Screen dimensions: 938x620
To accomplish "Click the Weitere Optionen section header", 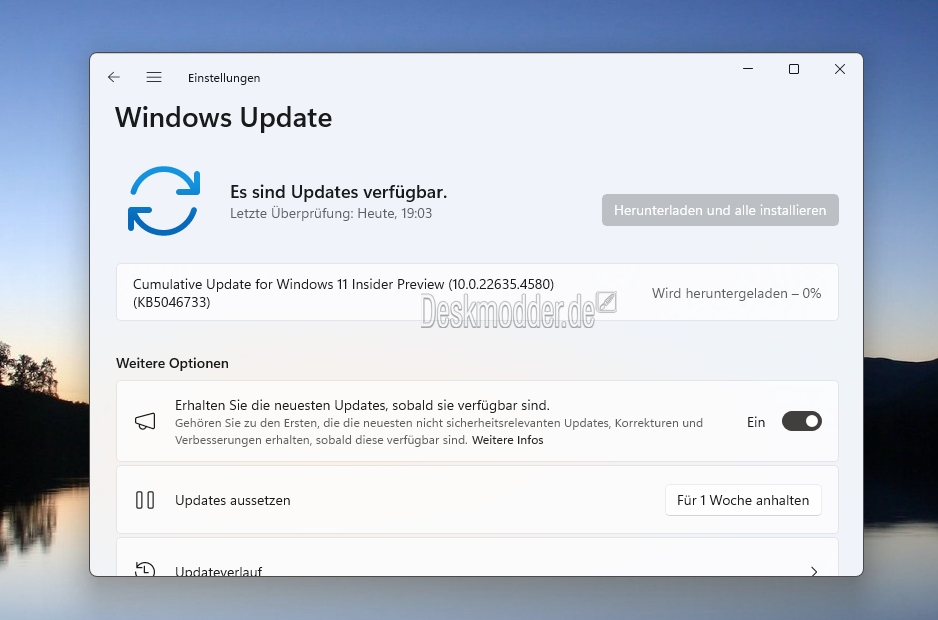I will 172,363.
